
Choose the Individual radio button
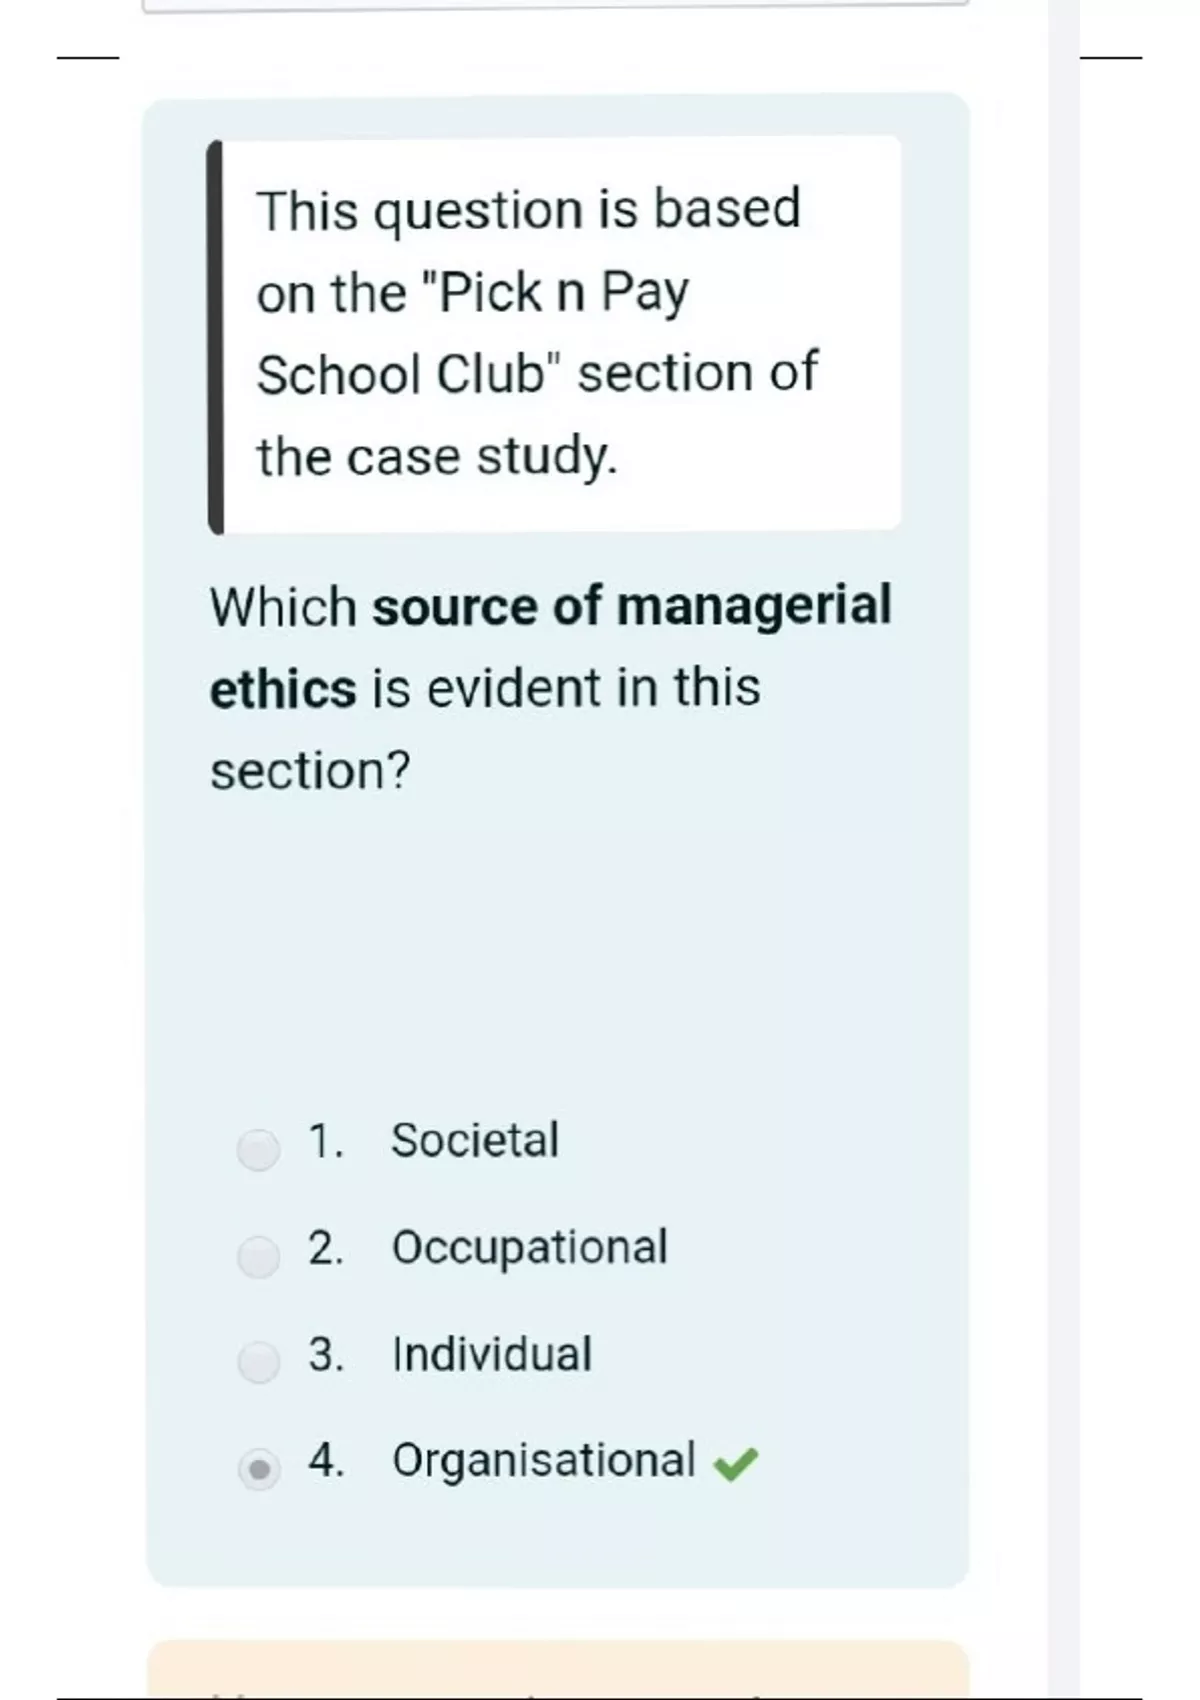[258, 1362]
